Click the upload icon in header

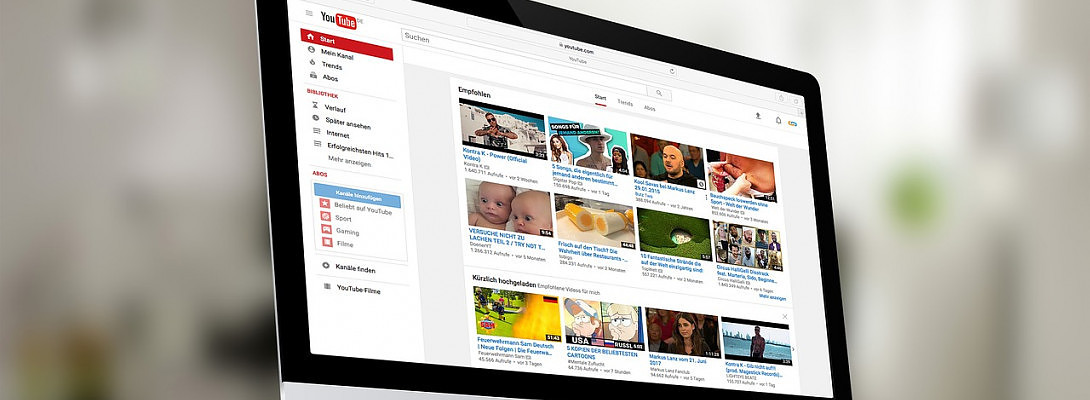pyautogui.click(x=757, y=115)
